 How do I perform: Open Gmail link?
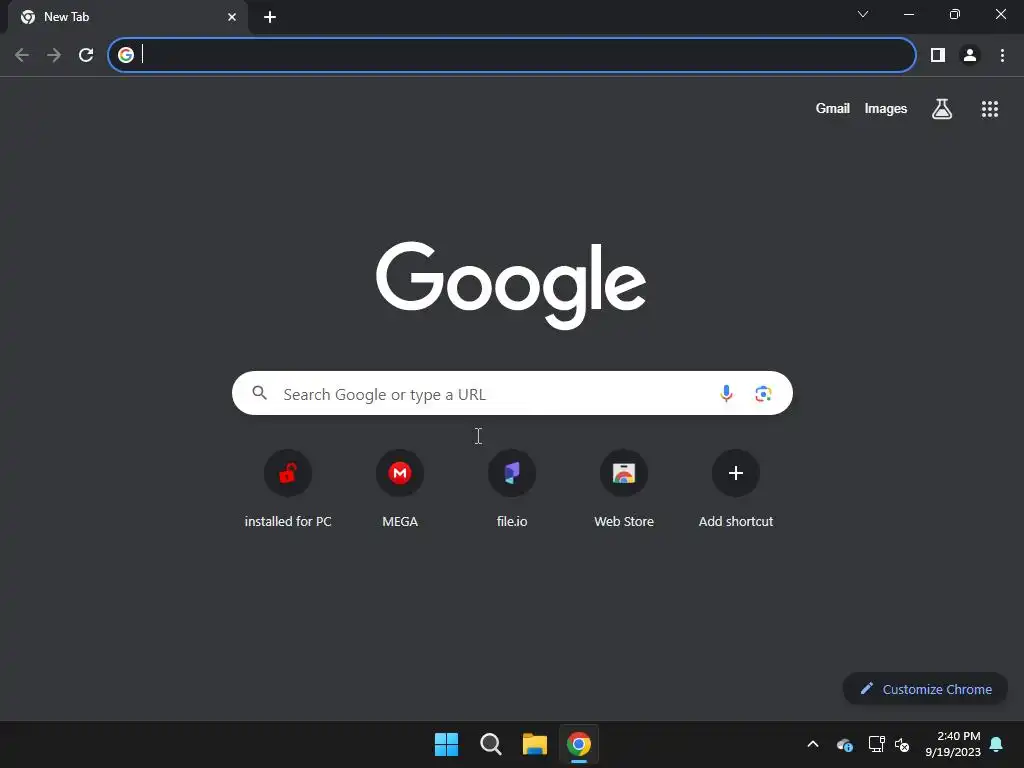point(833,108)
